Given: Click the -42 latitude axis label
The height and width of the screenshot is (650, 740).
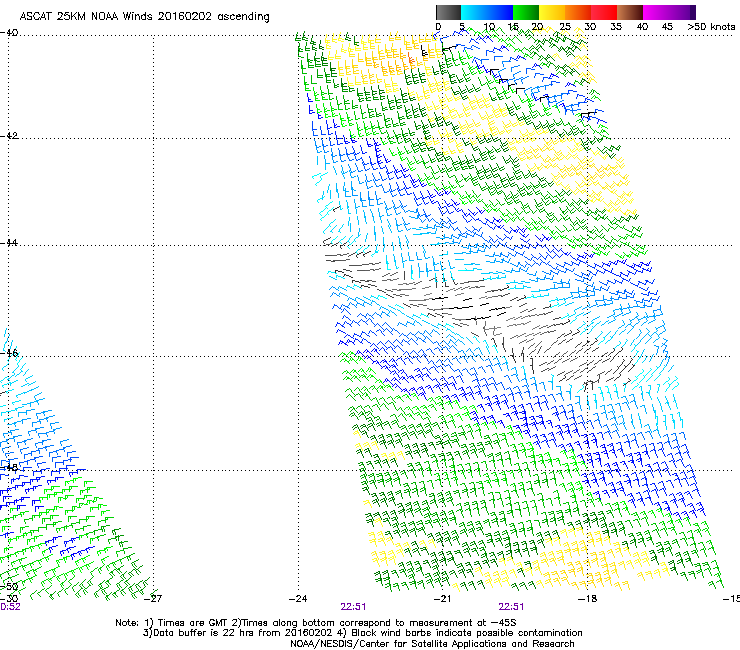Looking at the screenshot, I should click(x=9, y=136).
